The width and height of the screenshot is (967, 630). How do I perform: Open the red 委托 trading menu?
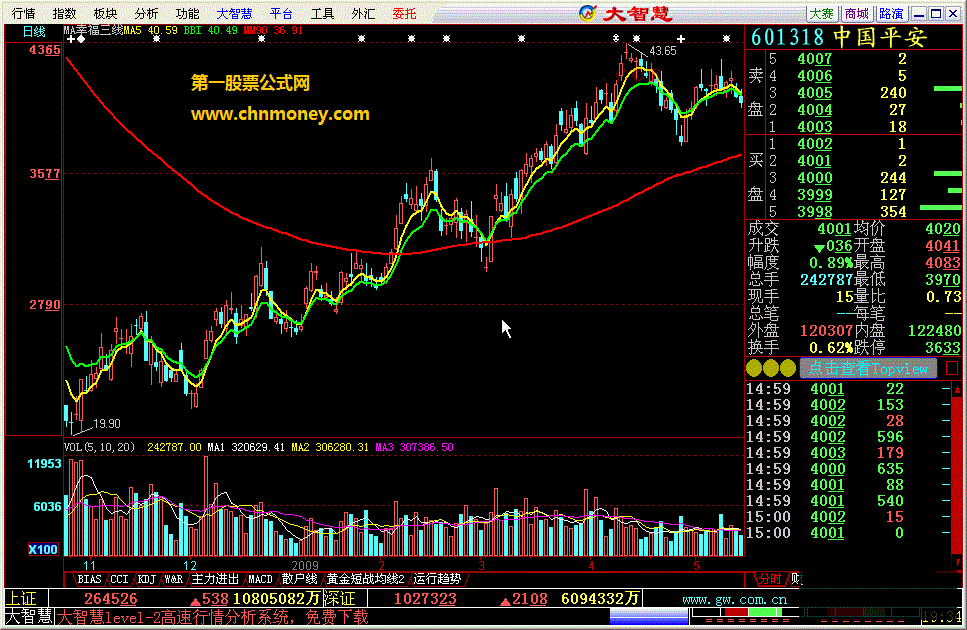tap(405, 13)
